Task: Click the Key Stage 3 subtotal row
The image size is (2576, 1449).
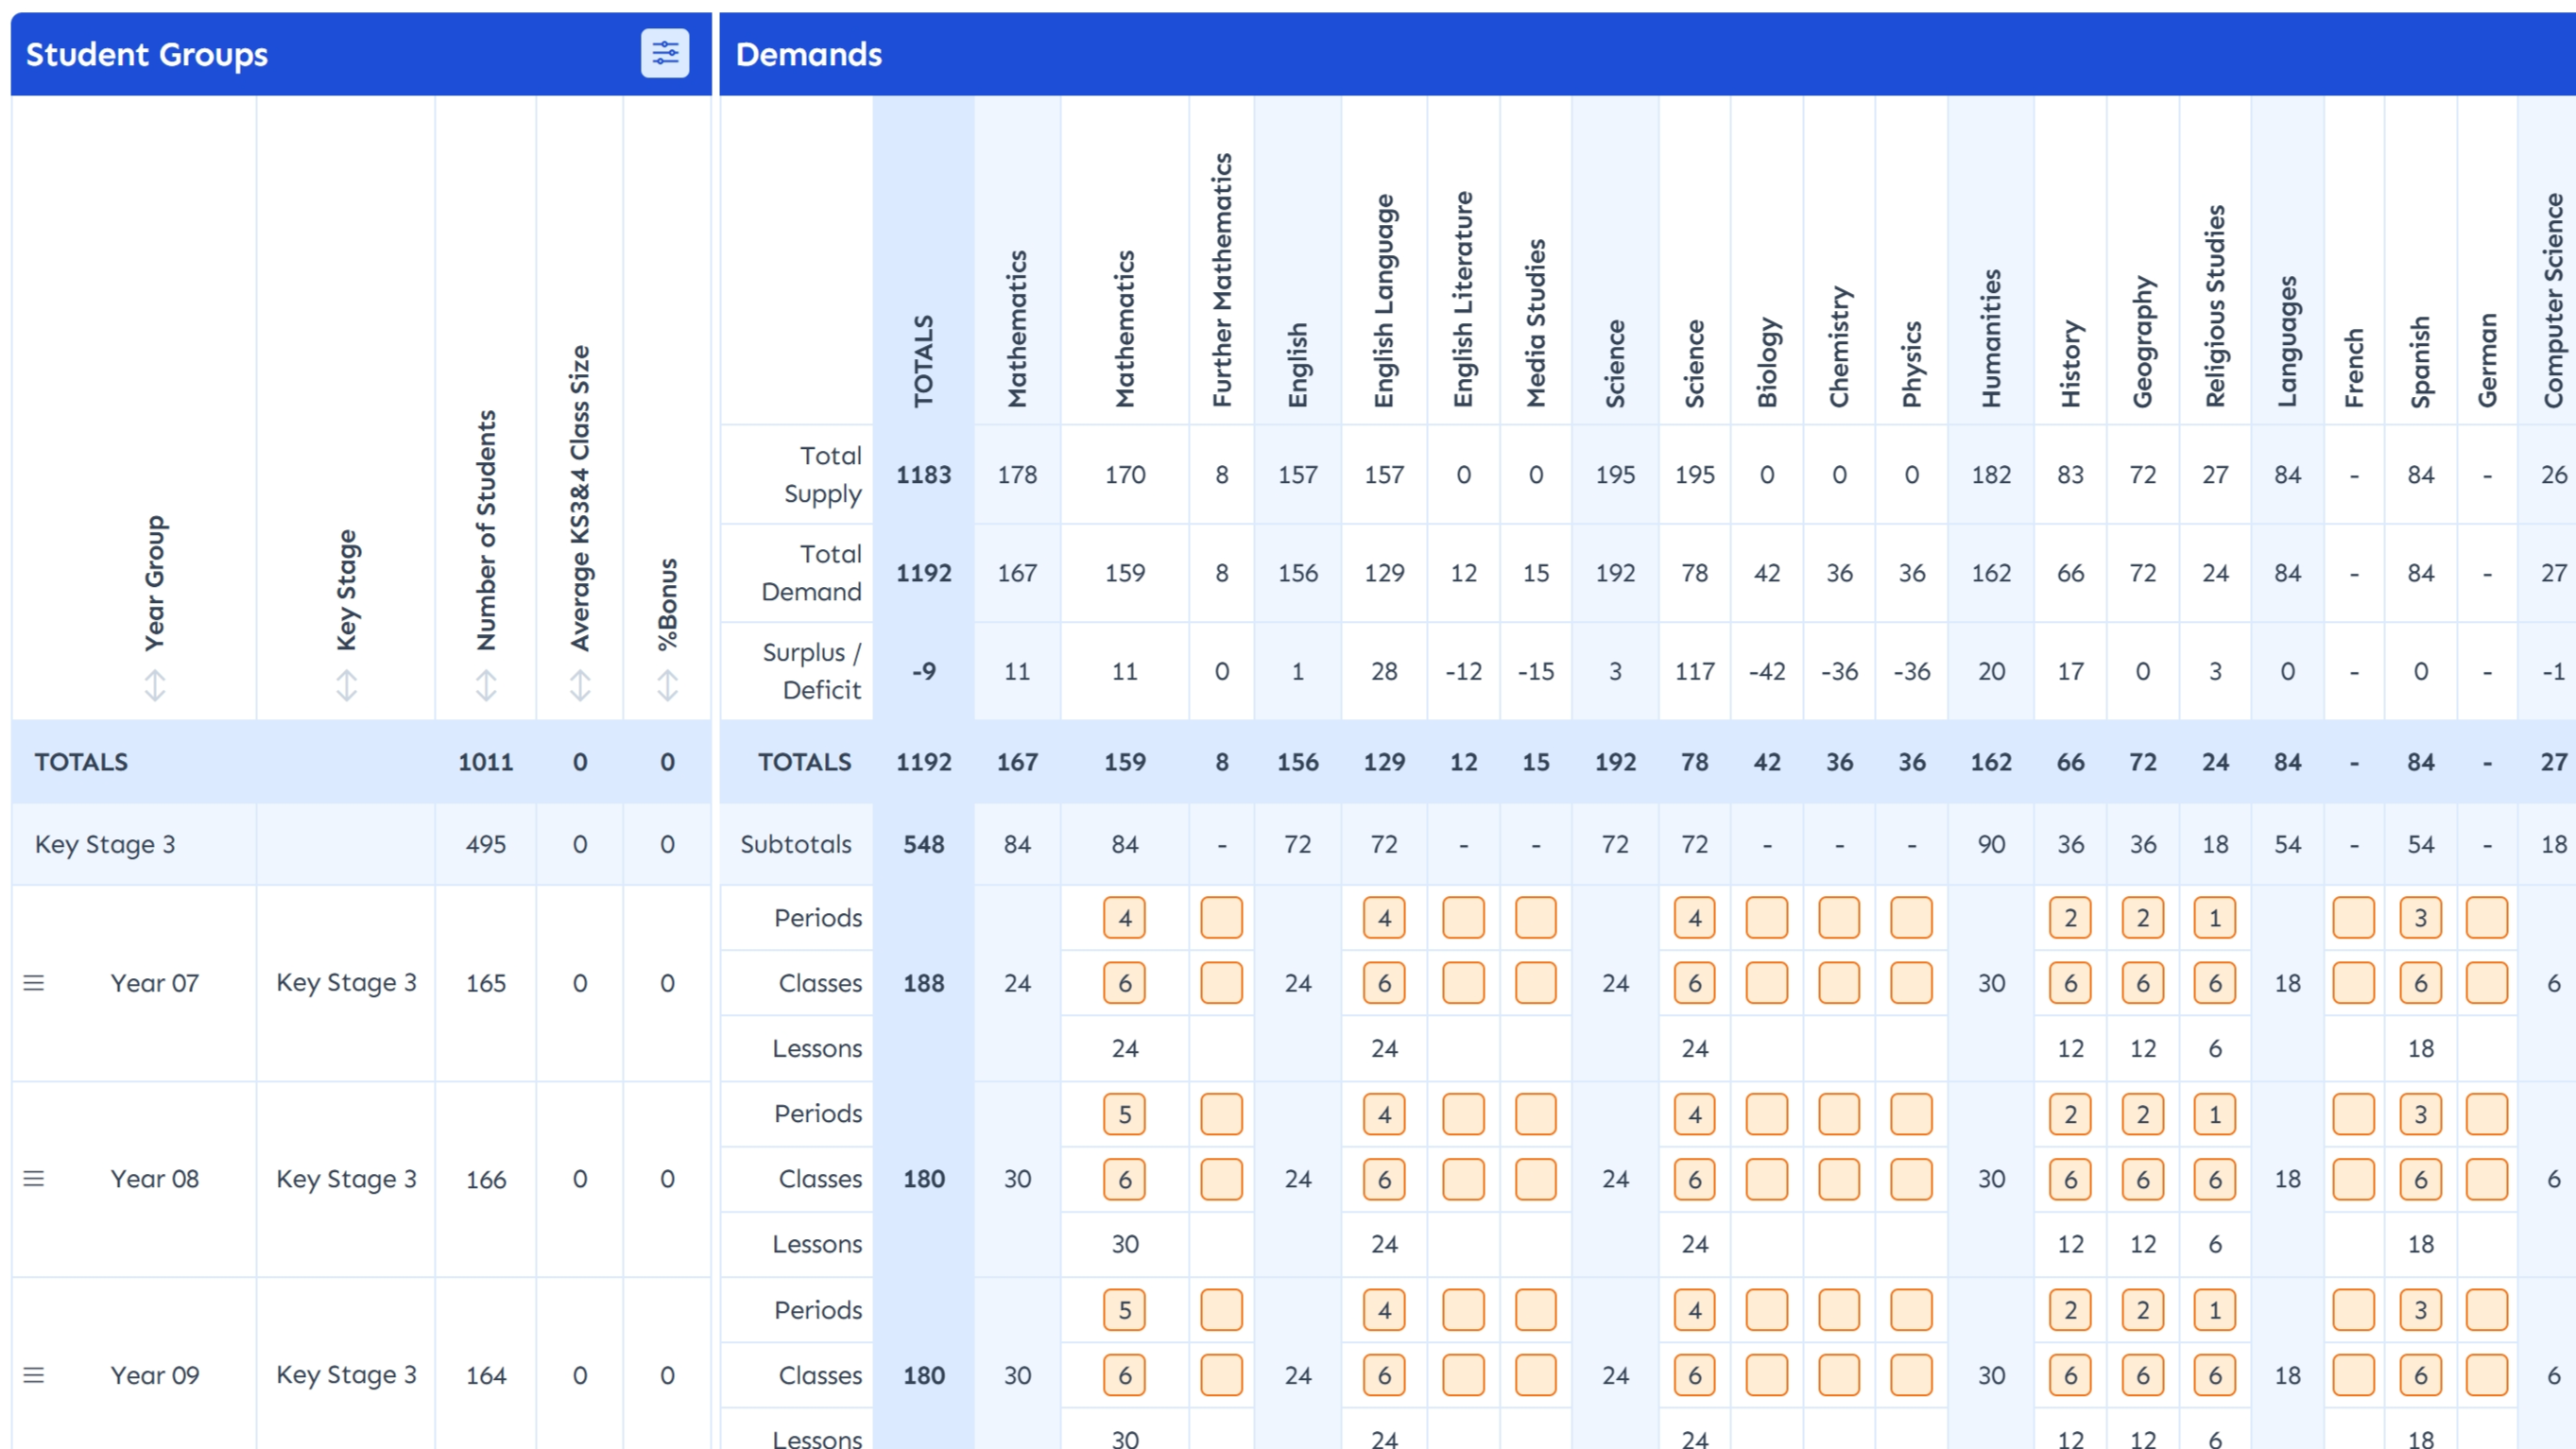Action: (x=105, y=845)
